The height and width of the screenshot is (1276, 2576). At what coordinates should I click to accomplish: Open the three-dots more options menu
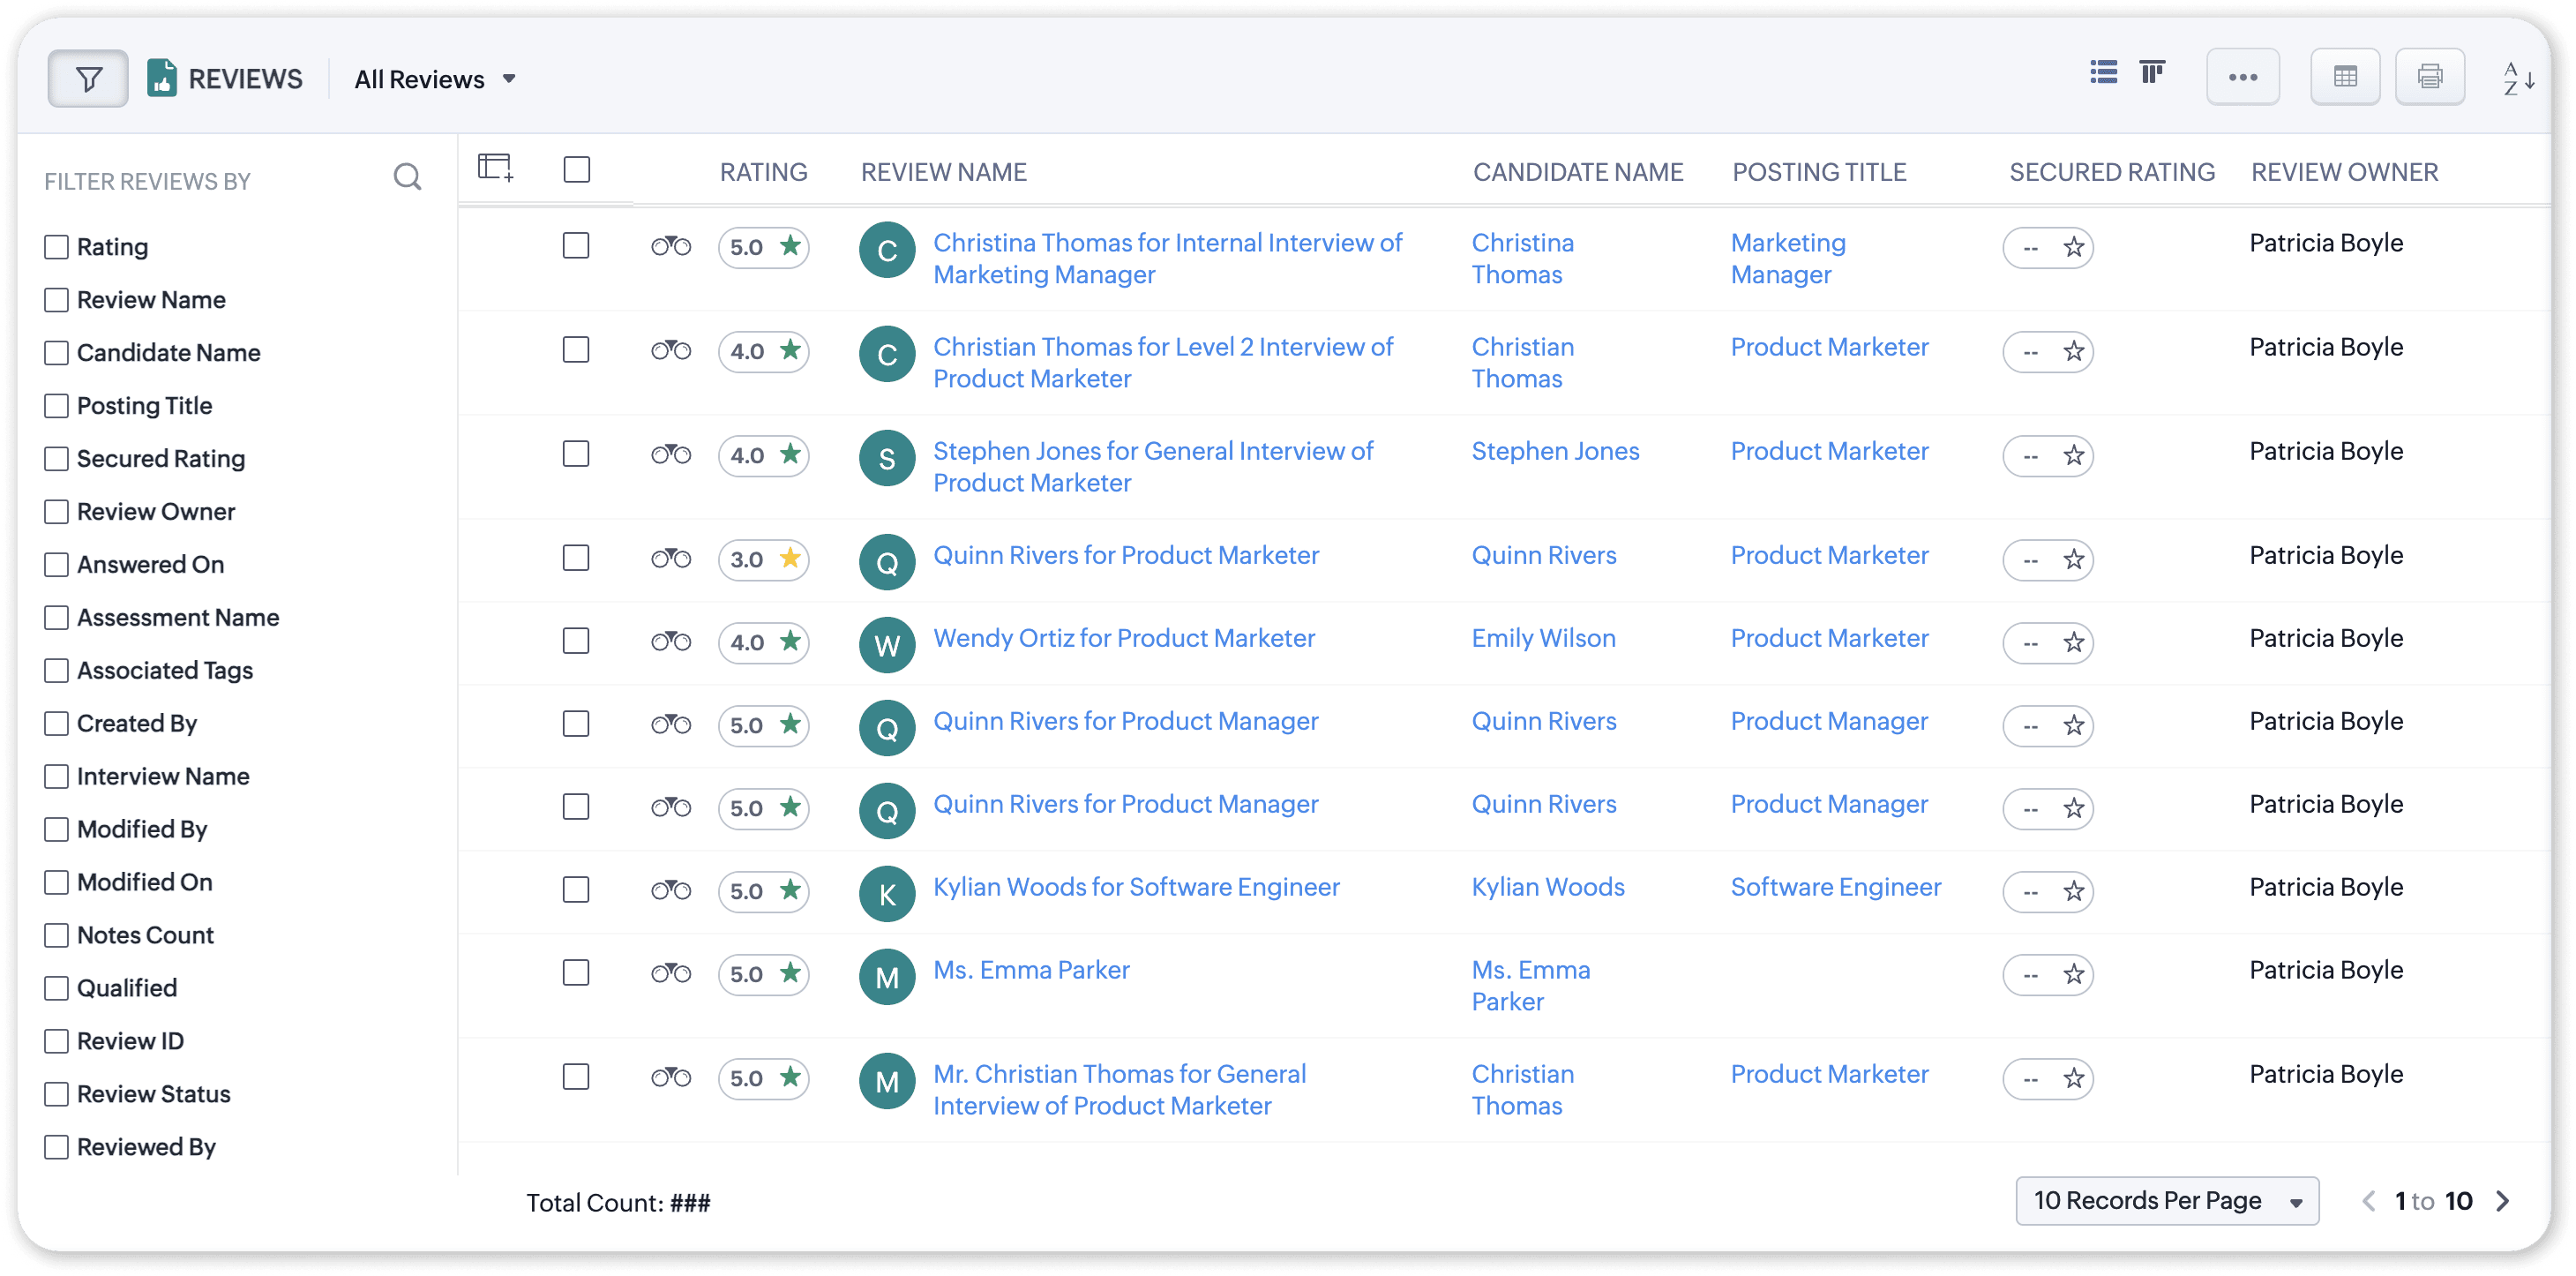tap(2242, 77)
